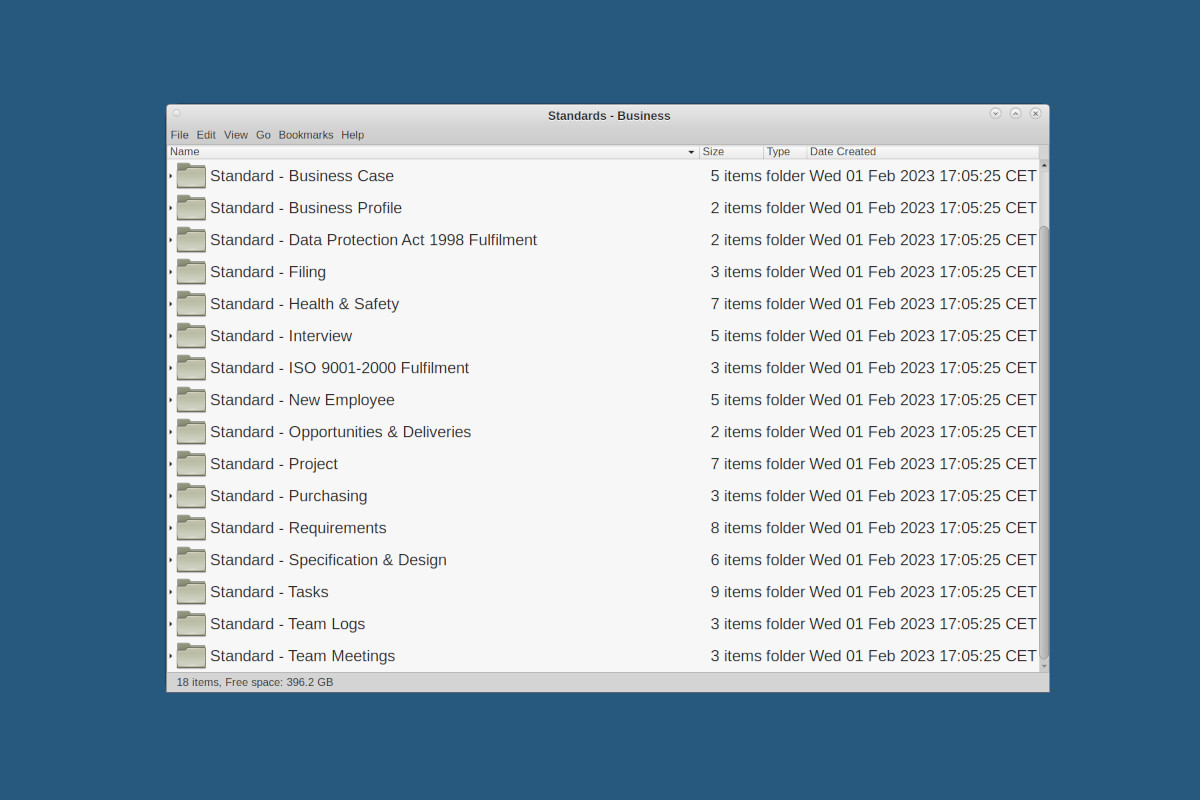Screen dimensions: 1200x800
Task: Click the scrollbar up arrow
Action: pyautogui.click(x=1044, y=164)
